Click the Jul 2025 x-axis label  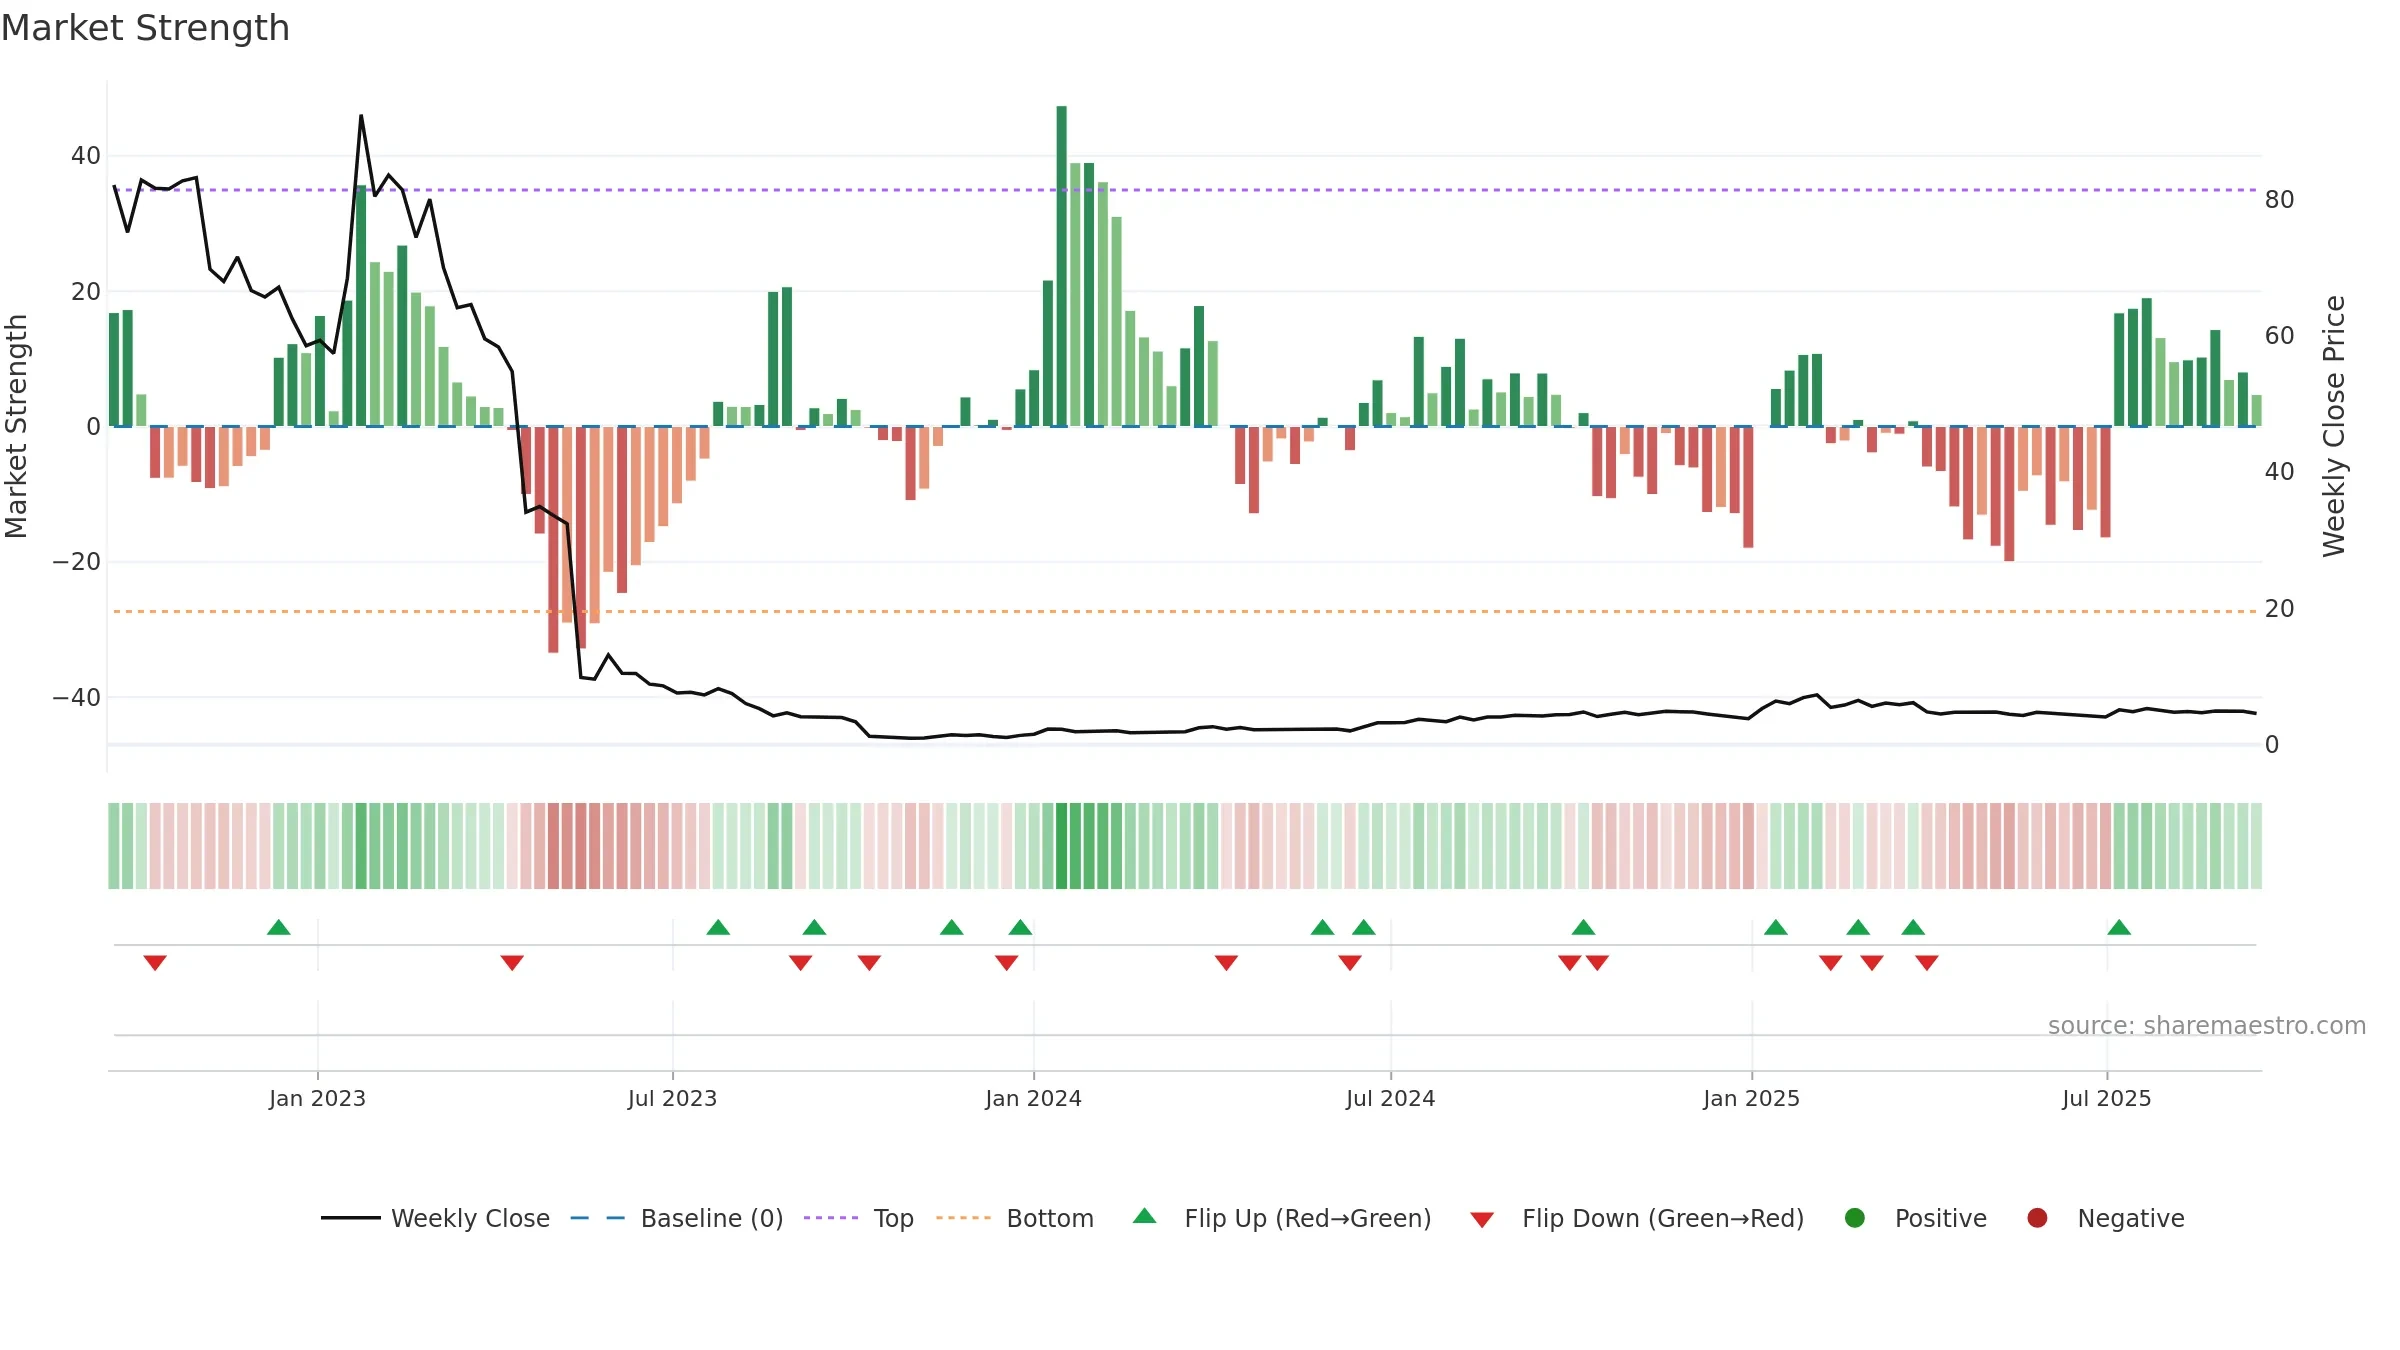(2106, 1099)
